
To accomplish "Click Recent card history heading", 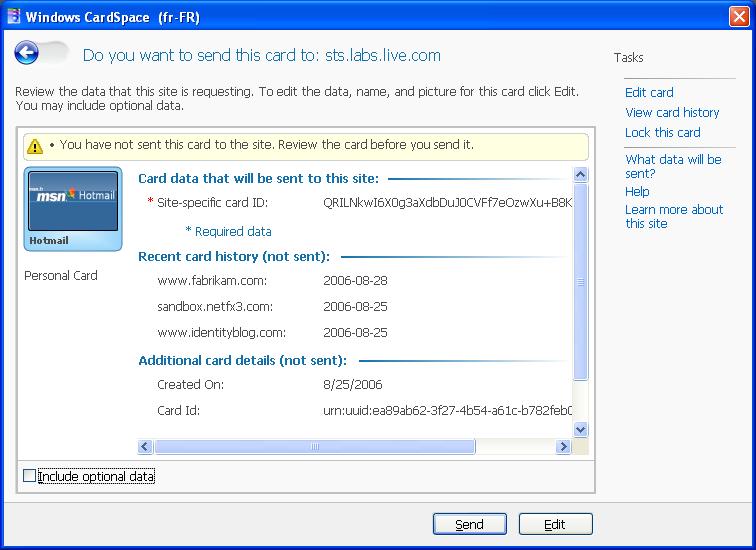I will point(234,256).
